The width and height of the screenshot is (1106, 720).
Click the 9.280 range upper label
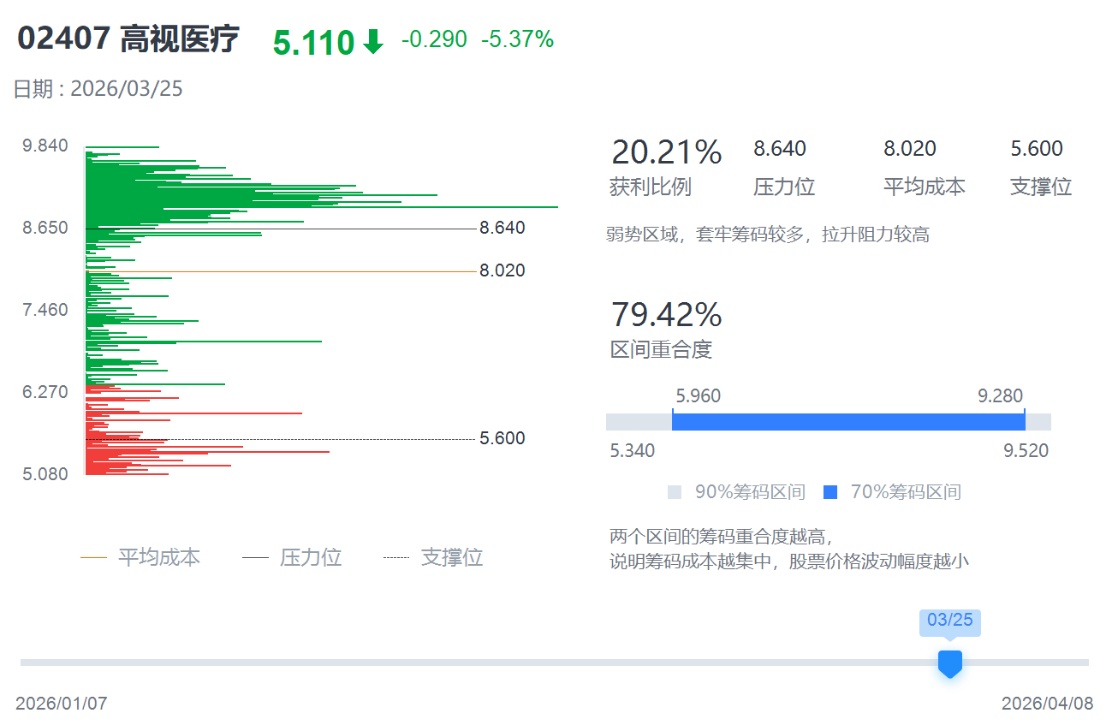(999, 396)
